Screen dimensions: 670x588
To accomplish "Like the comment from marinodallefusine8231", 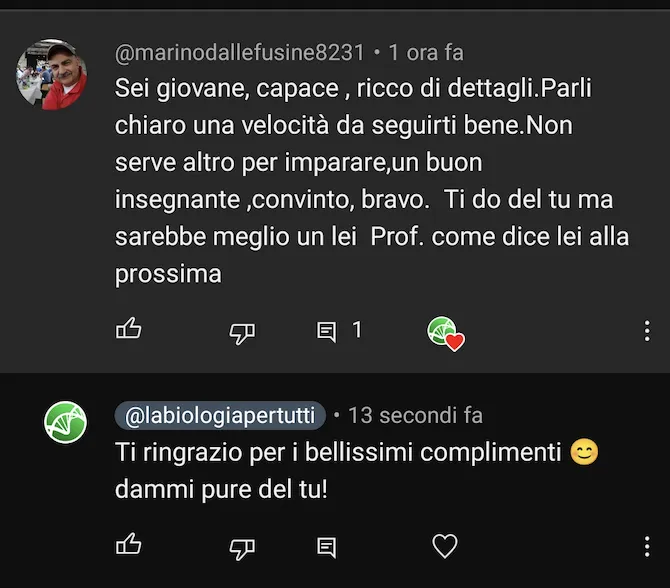I will [128, 329].
